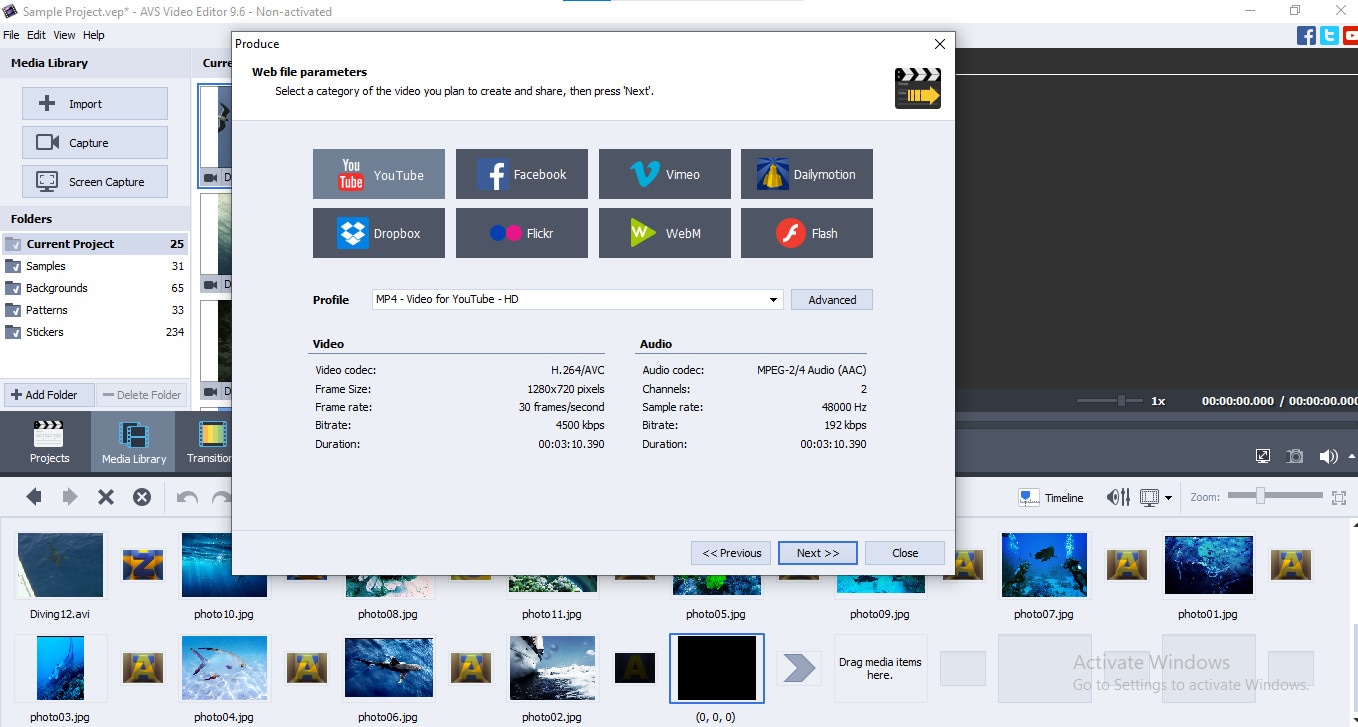Select the Stickers folder

click(x=95, y=332)
